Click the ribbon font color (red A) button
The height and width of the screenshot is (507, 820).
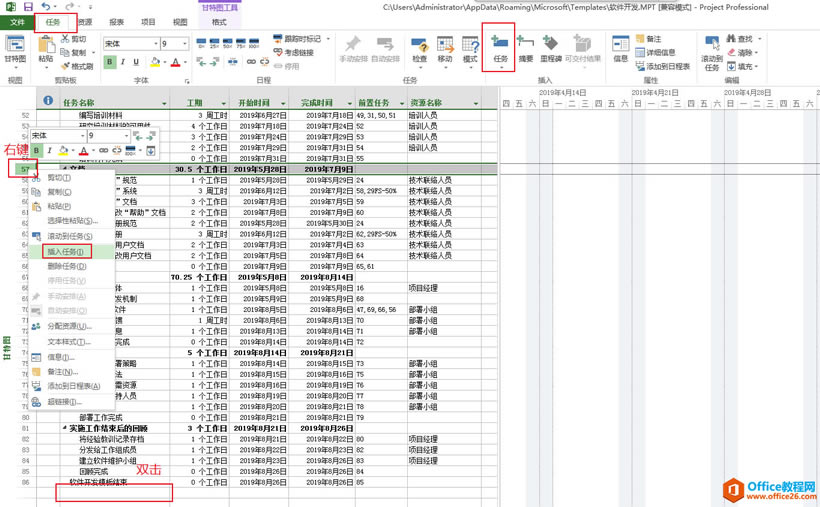(175, 62)
